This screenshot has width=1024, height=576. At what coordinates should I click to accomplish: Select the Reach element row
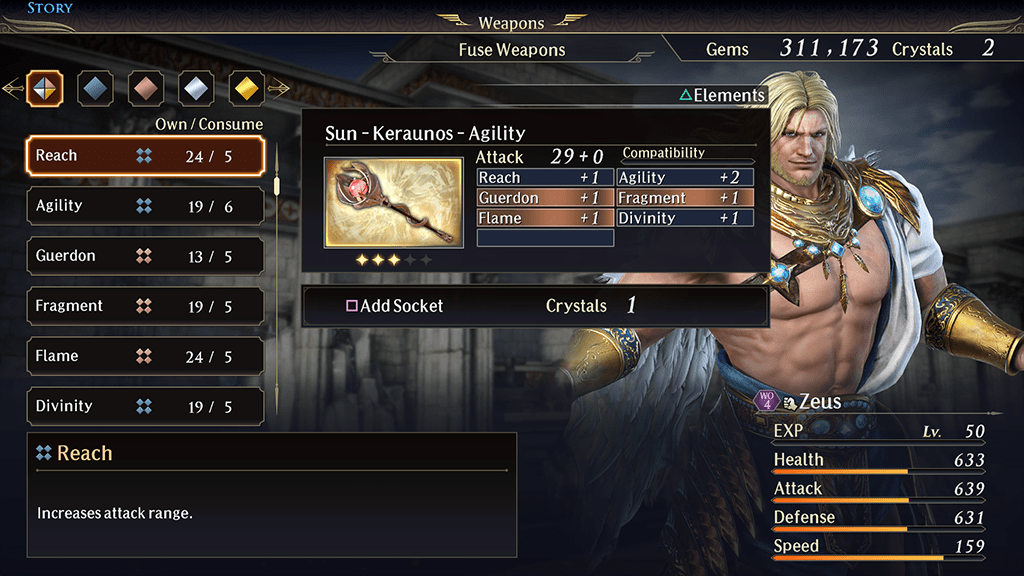pos(145,156)
